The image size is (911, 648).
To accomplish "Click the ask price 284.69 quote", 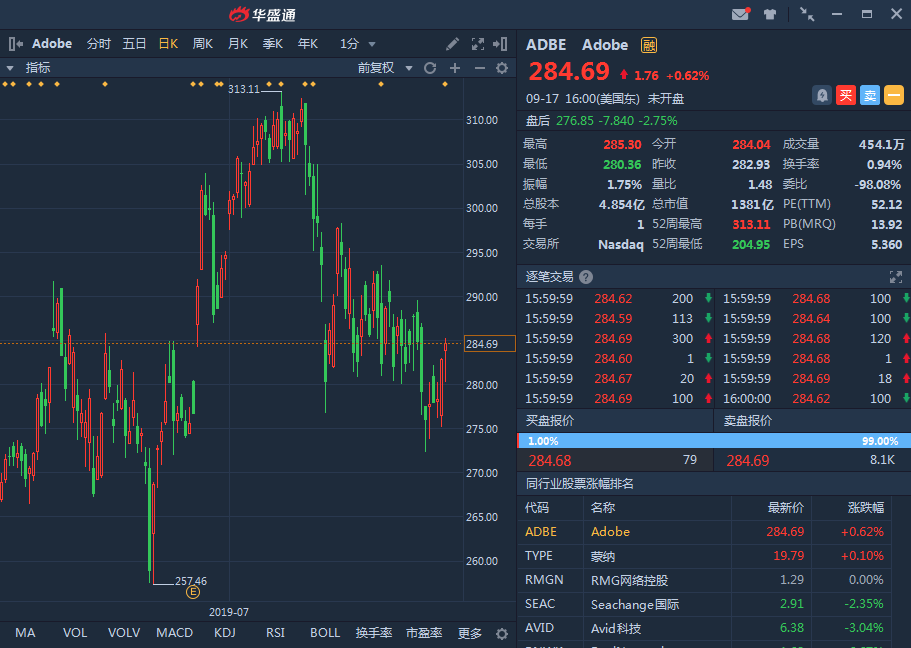I will (x=748, y=461).
